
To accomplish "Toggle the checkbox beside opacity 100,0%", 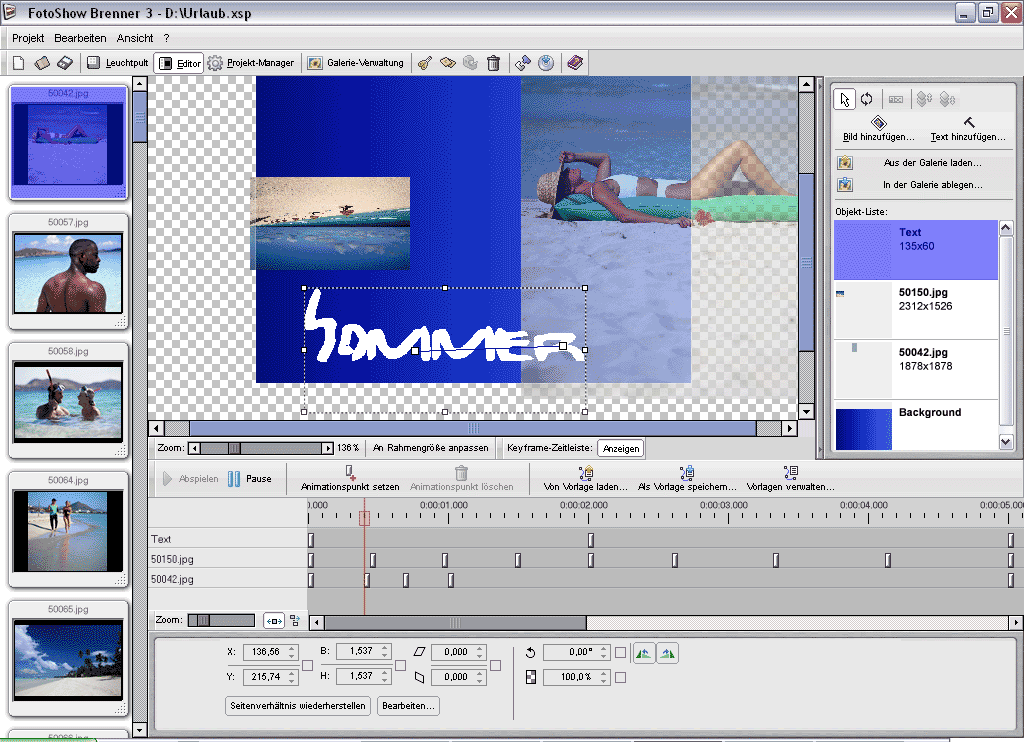I will [621, 678].
